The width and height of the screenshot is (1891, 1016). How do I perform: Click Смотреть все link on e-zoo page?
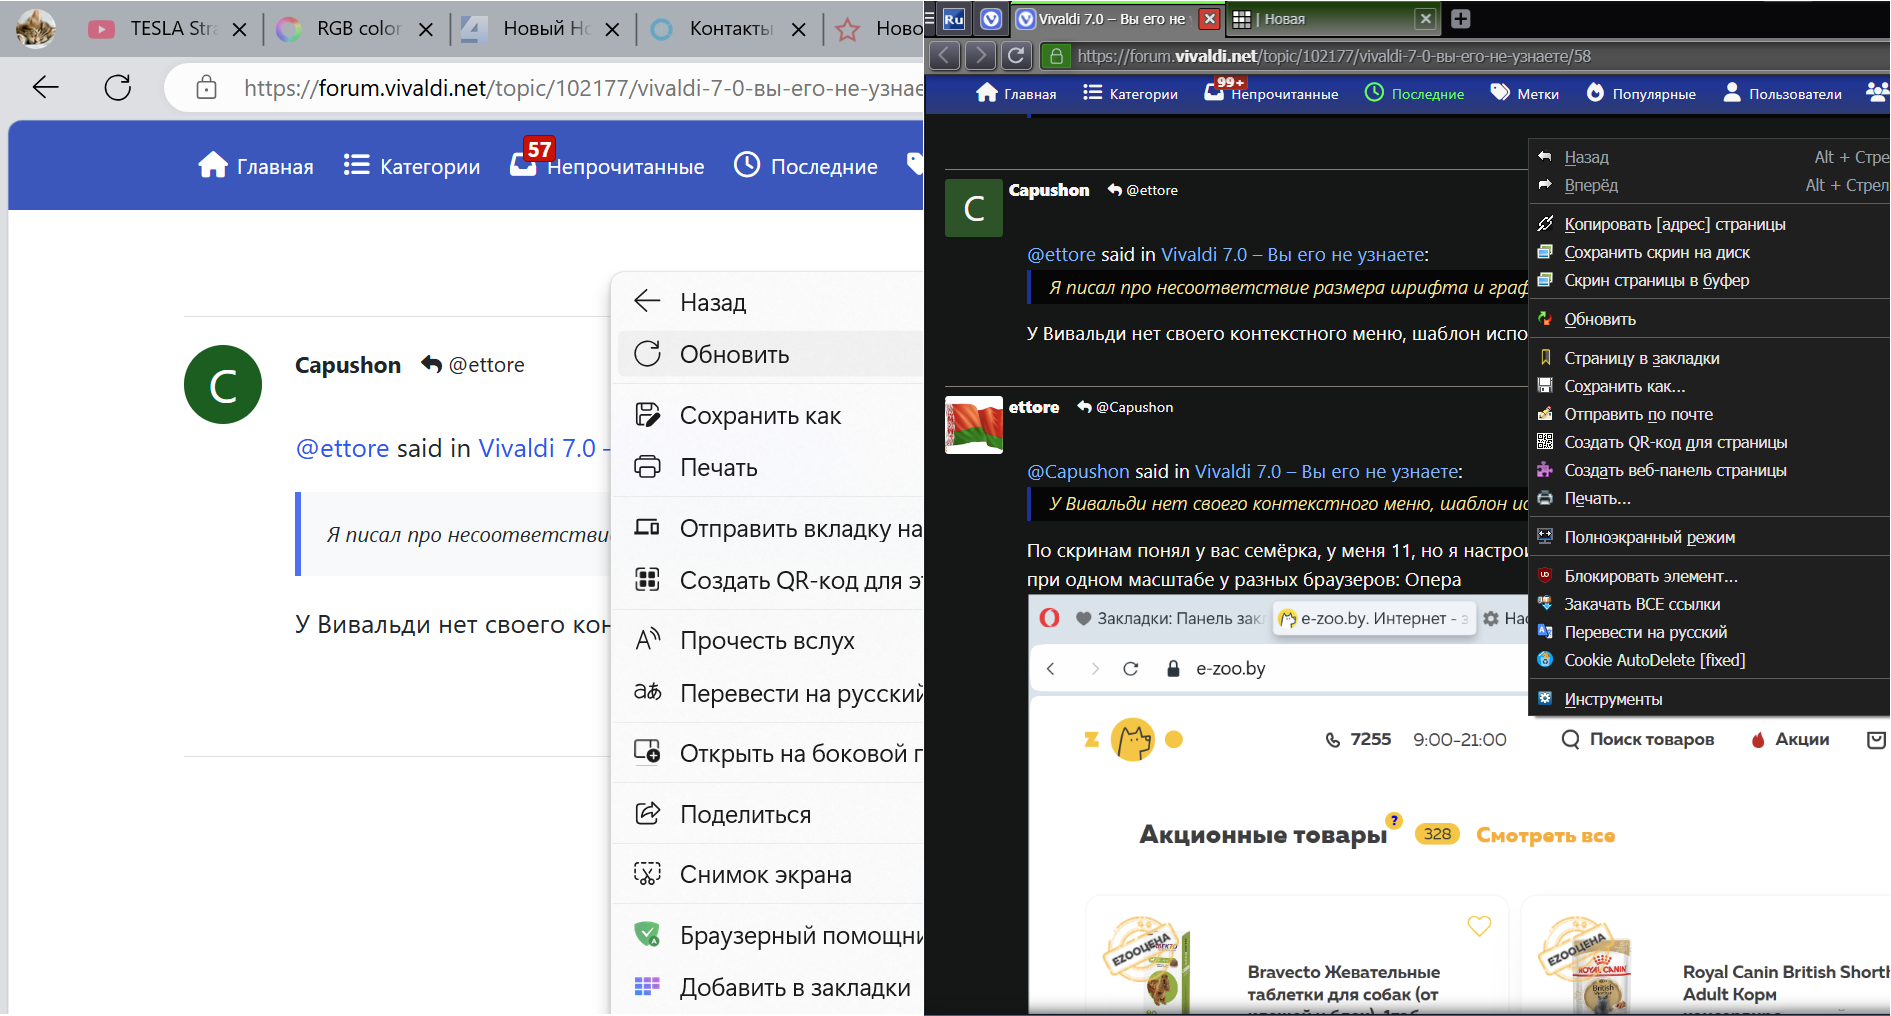tap(1546, 835)
